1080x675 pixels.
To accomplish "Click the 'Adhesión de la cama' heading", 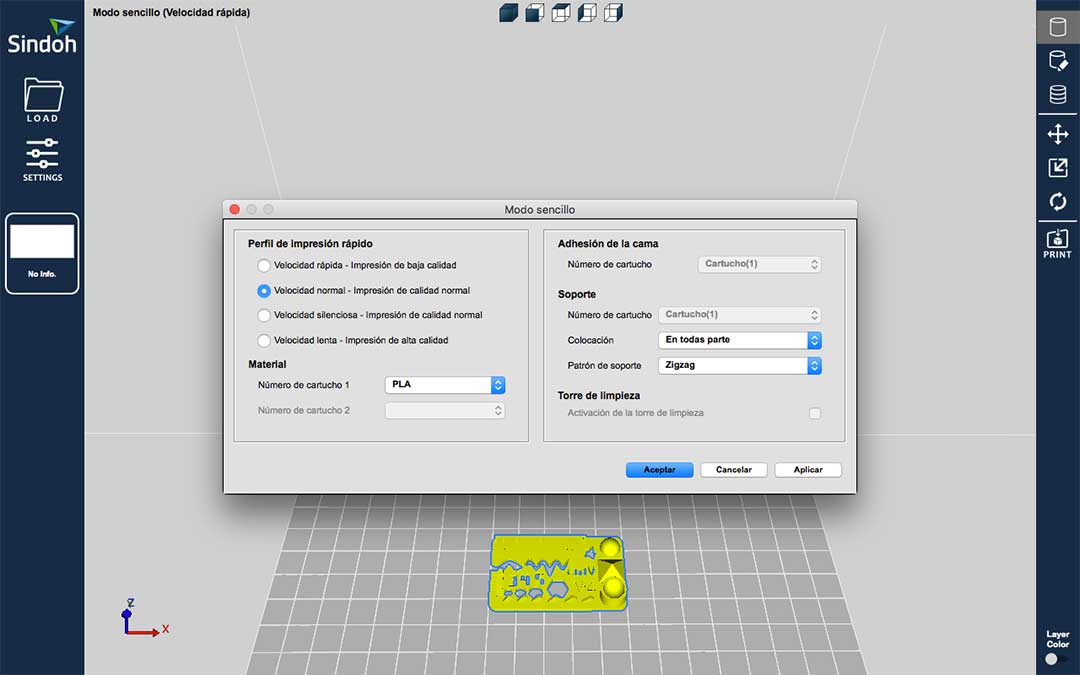I will (608, 244).
